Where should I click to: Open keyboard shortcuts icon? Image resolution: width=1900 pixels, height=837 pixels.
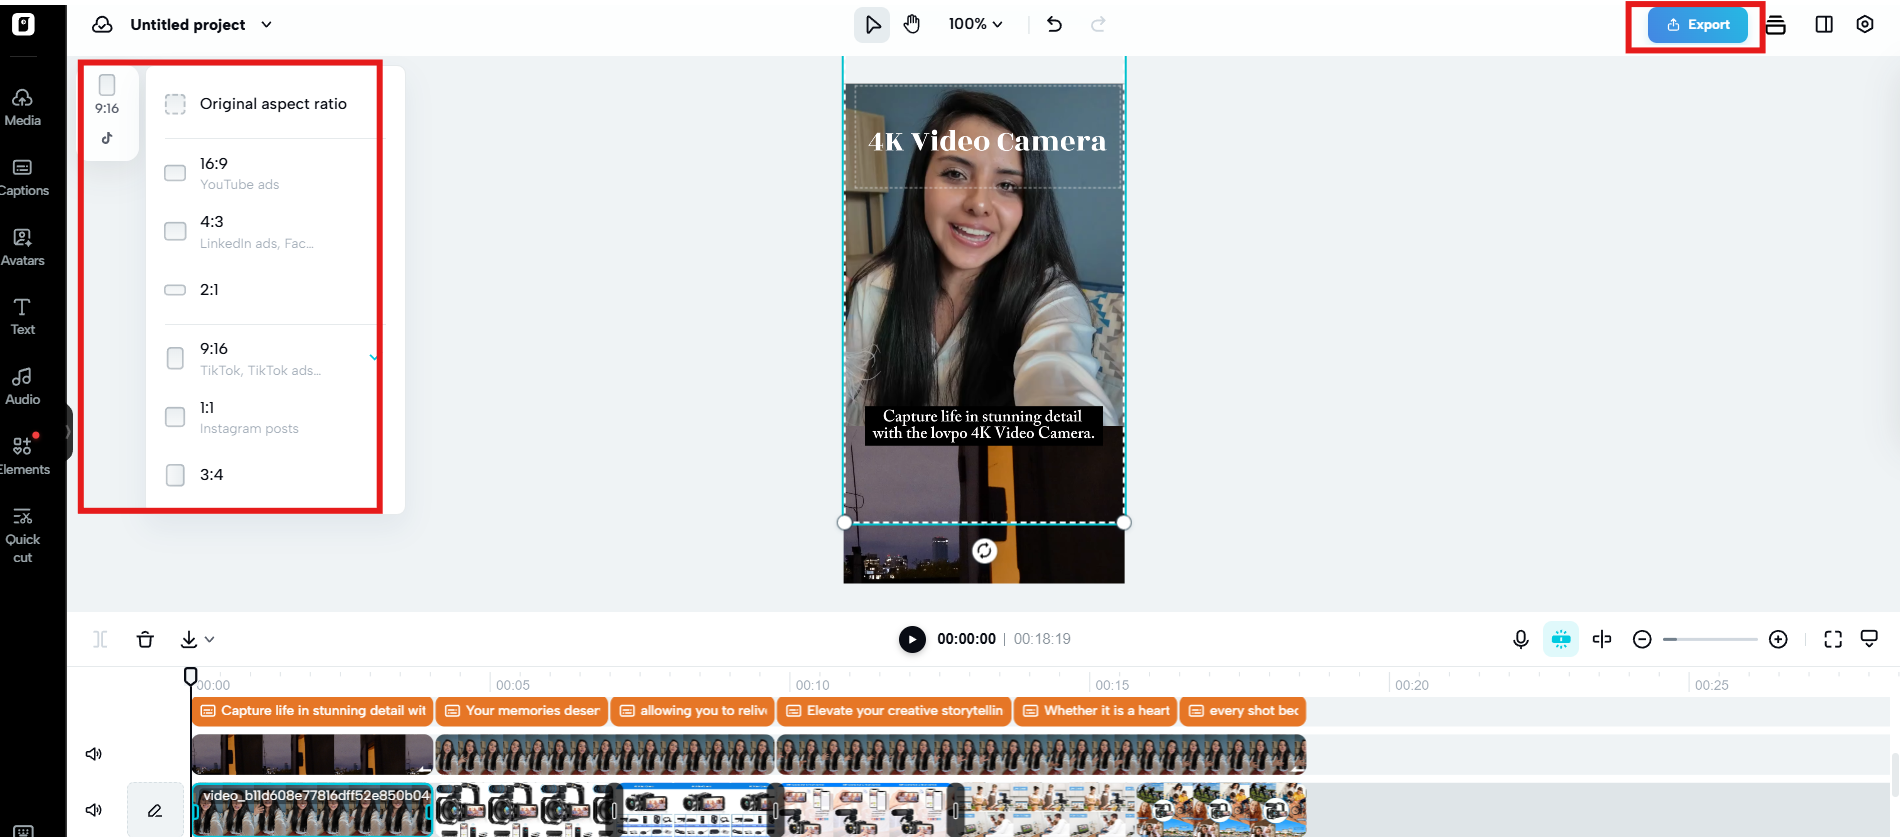tap(23, 830)
